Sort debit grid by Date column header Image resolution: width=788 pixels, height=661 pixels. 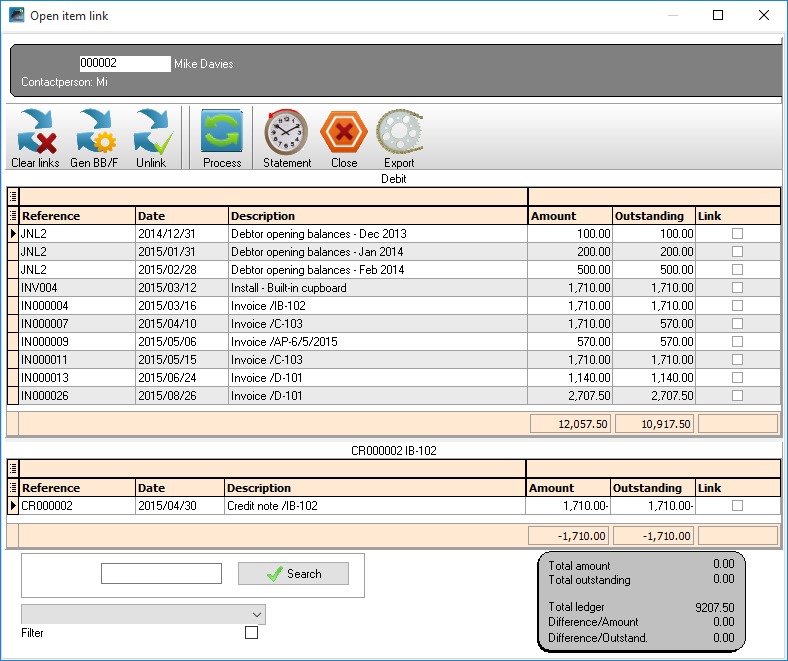tap(182, 216)
